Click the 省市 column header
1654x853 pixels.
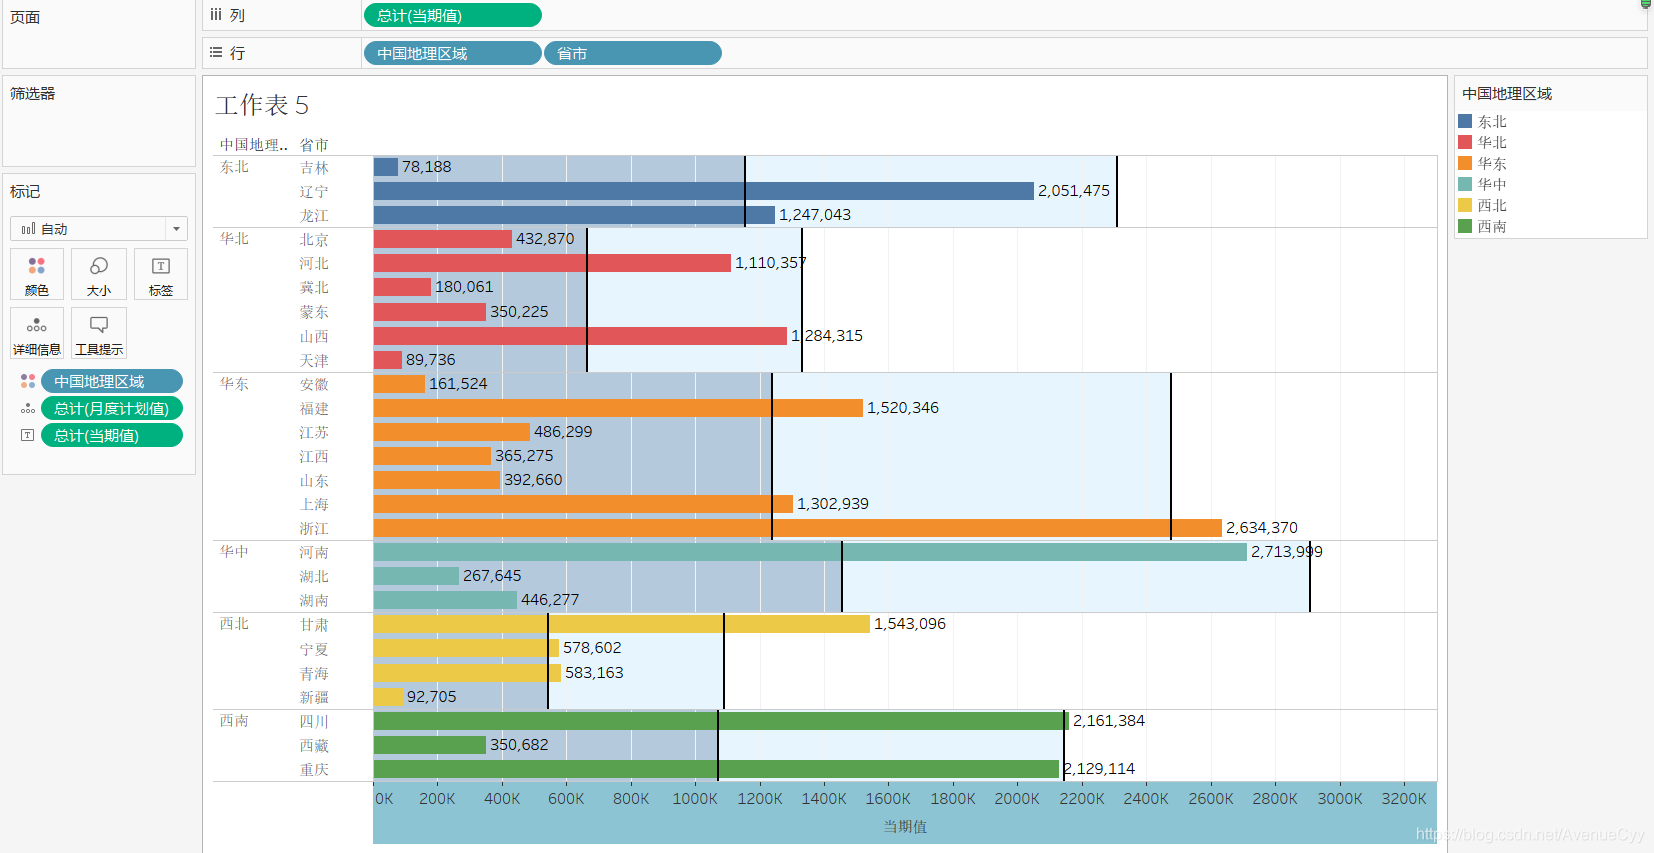tap(314, 145)
